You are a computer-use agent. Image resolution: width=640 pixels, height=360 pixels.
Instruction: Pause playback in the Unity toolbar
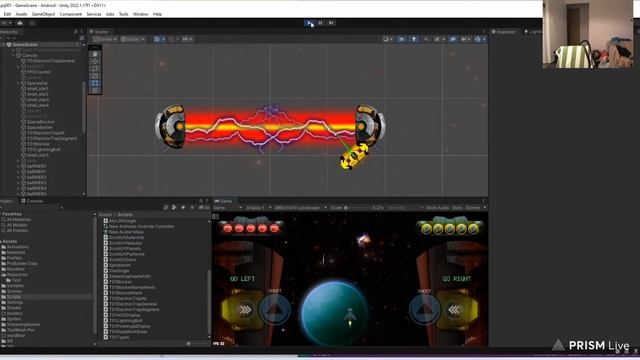[321, 23]
